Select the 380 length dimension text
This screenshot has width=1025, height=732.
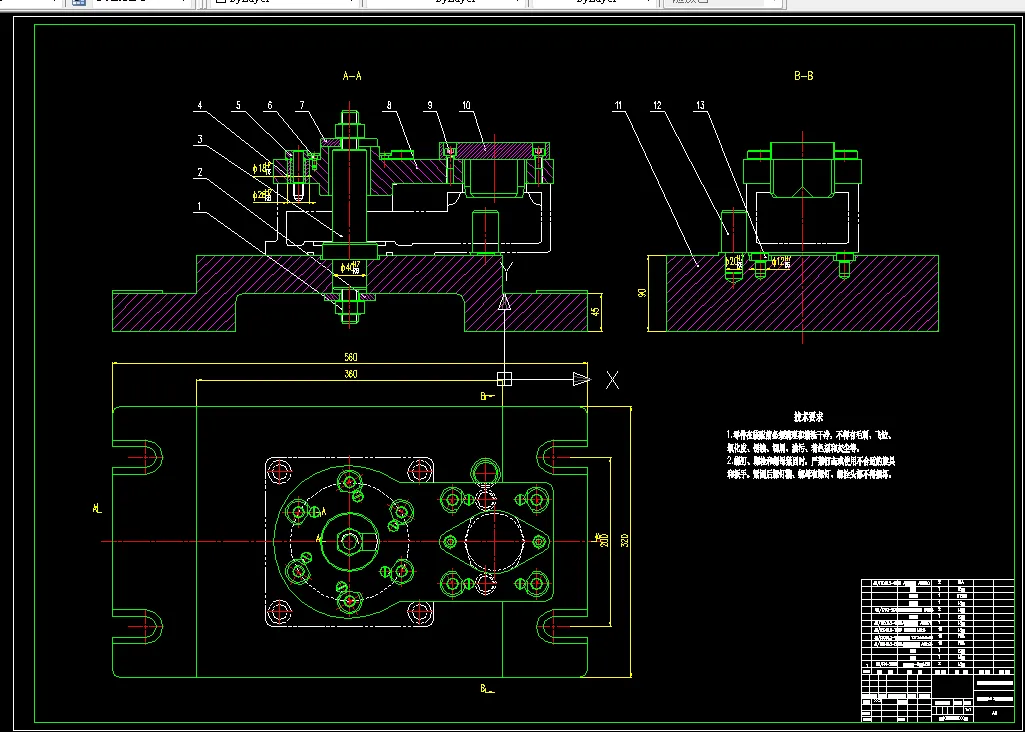[x=351, y=374]
